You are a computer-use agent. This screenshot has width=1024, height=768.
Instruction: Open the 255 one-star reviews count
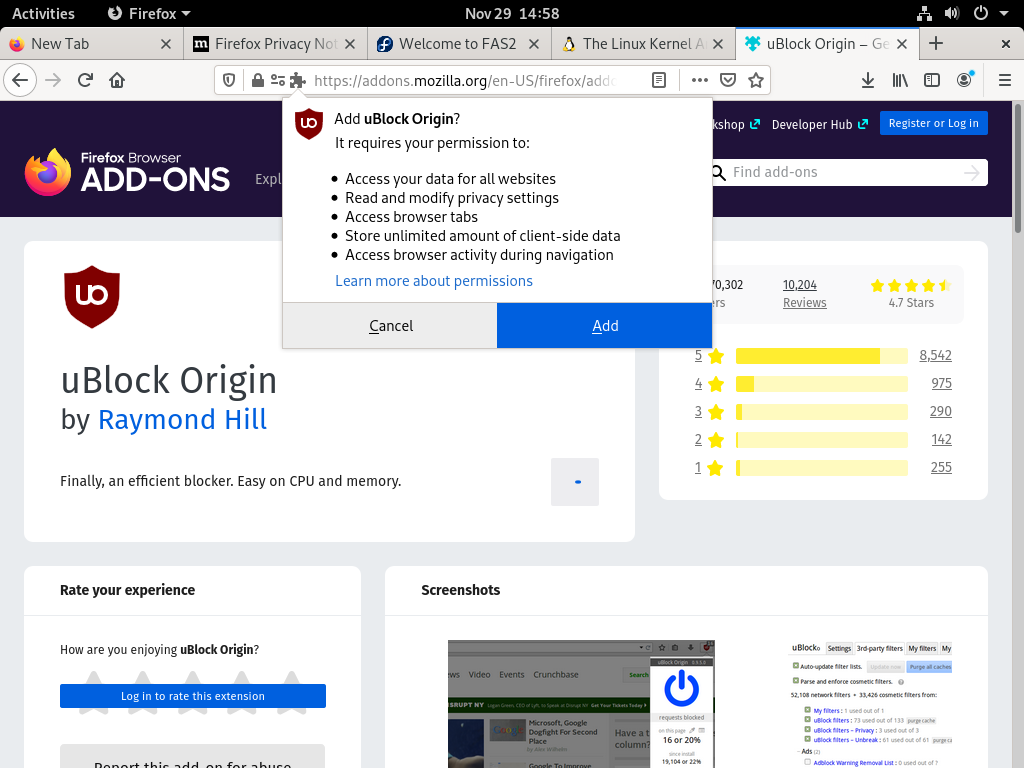941,468
